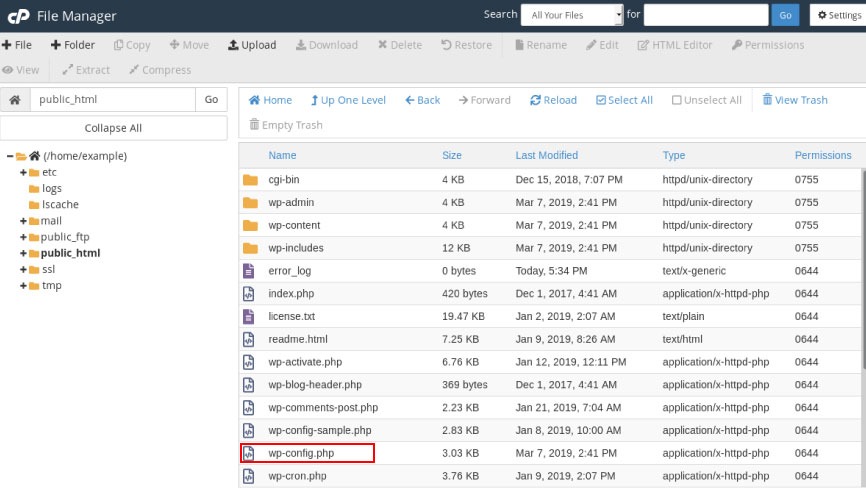Click the file list vertical scrollbar
The width and height of the screenshot is (866, 488).
pyautogui.click(x=863, y=269)
